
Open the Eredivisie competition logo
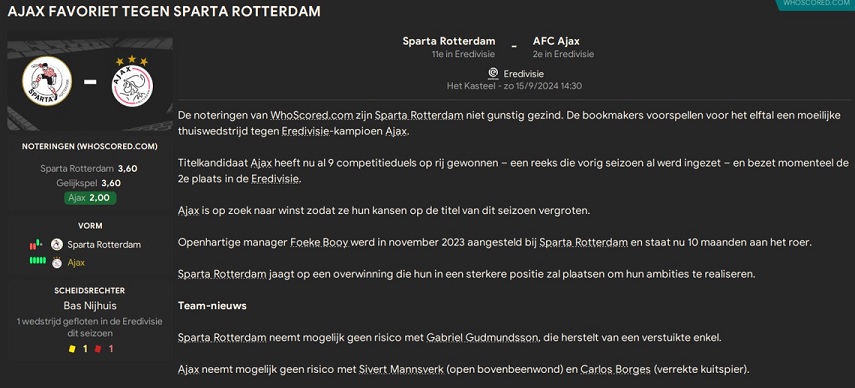[493, 73]
